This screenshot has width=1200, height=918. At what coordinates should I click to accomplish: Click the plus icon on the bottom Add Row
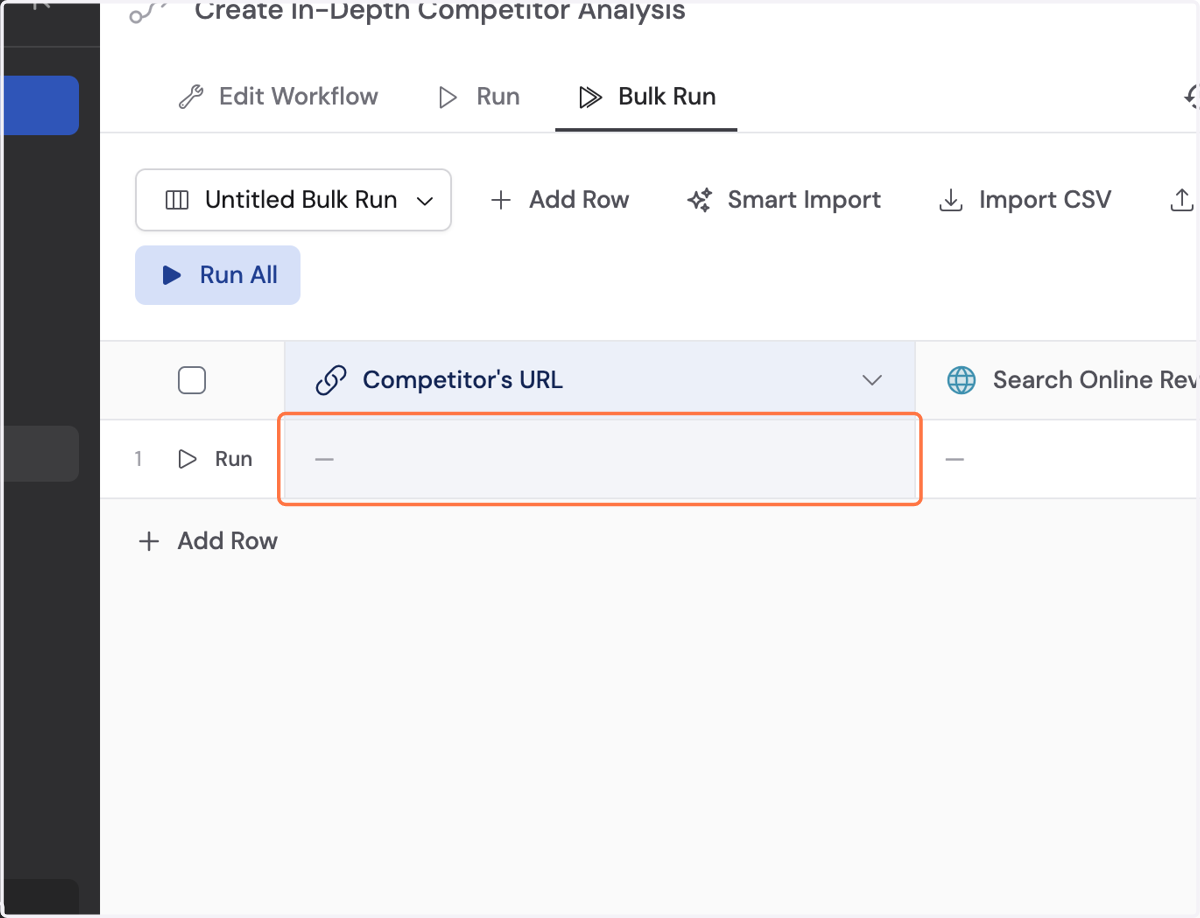coord(149,541)
